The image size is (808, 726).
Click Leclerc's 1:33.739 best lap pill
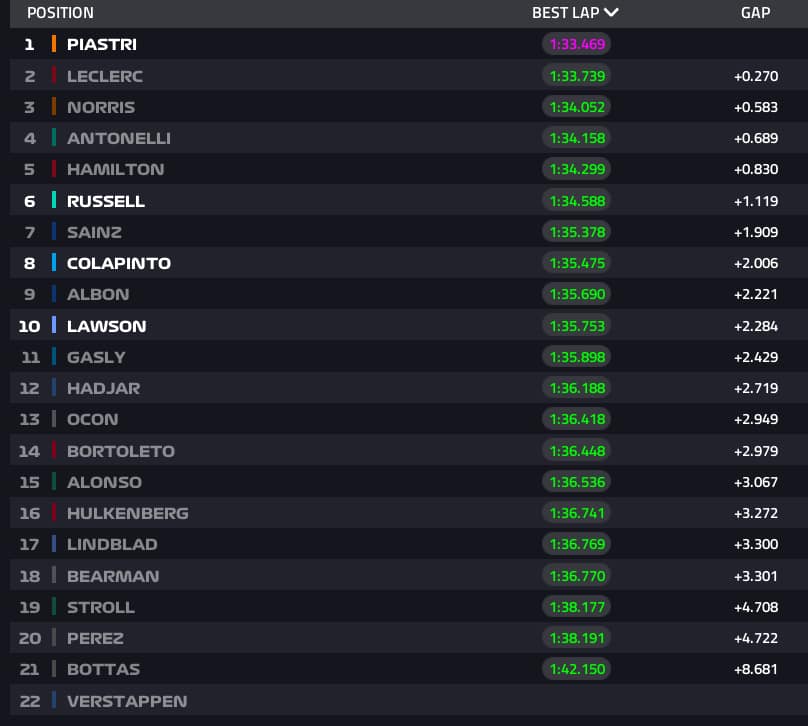coord(576,75)
